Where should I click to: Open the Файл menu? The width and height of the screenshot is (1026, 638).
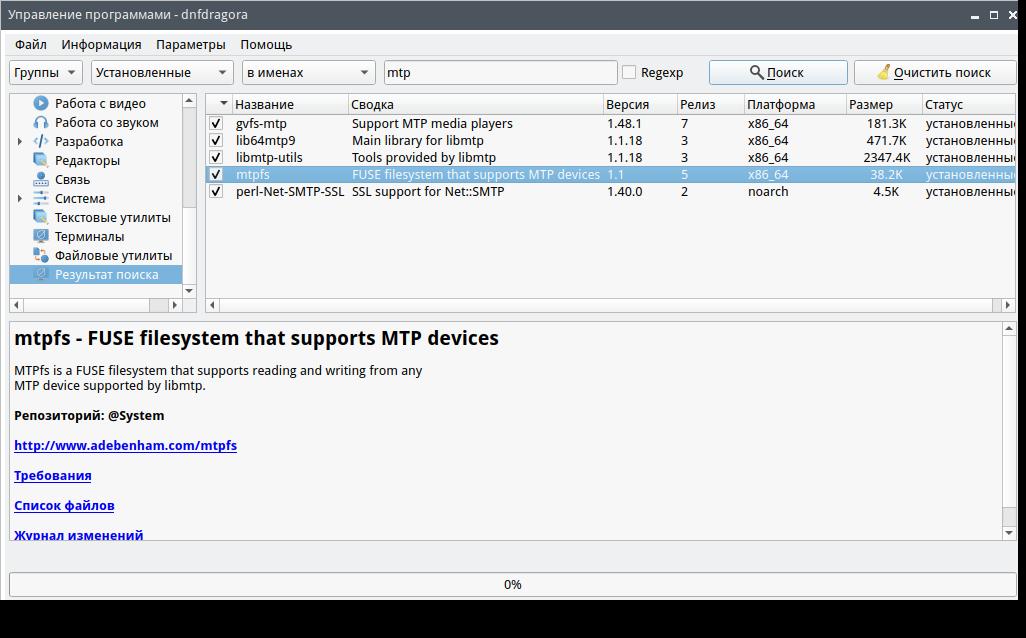pyautogui.click(x=31, y=44)
